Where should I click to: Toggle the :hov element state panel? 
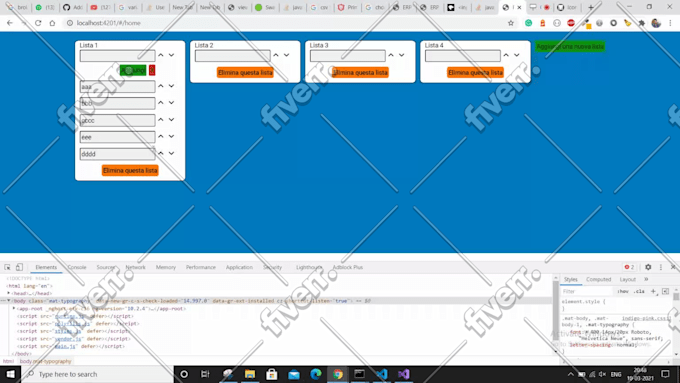click(x=623, y=291)
